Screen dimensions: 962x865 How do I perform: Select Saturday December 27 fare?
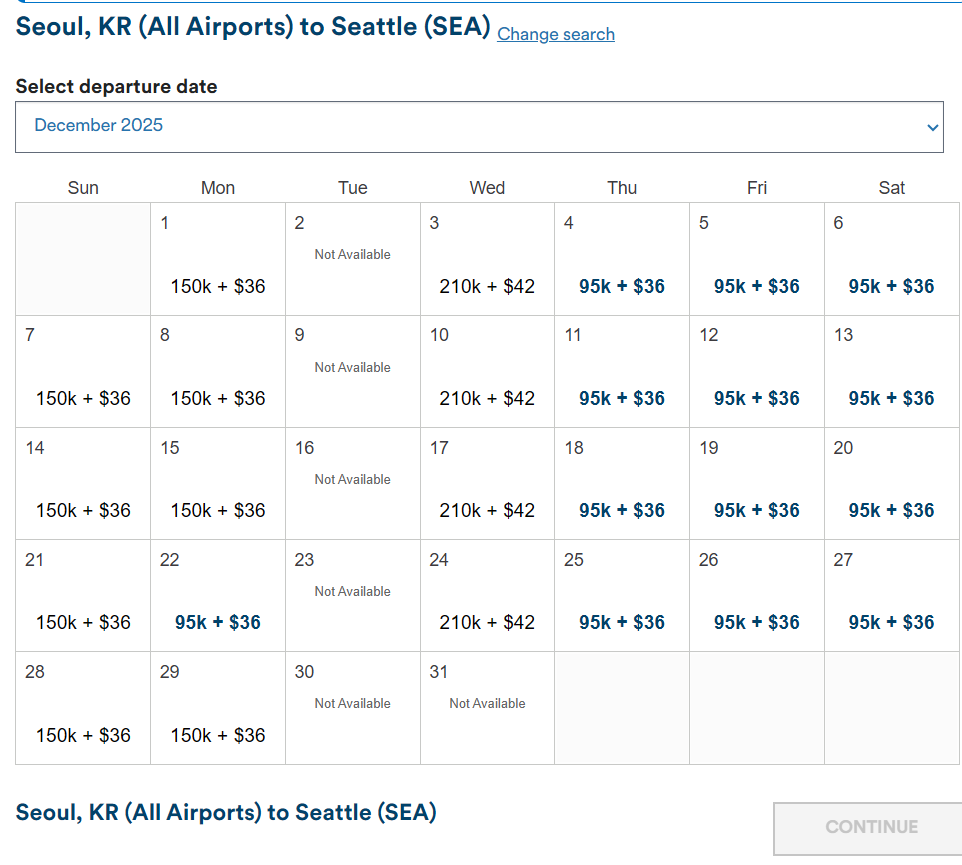(x=892, y=596)
